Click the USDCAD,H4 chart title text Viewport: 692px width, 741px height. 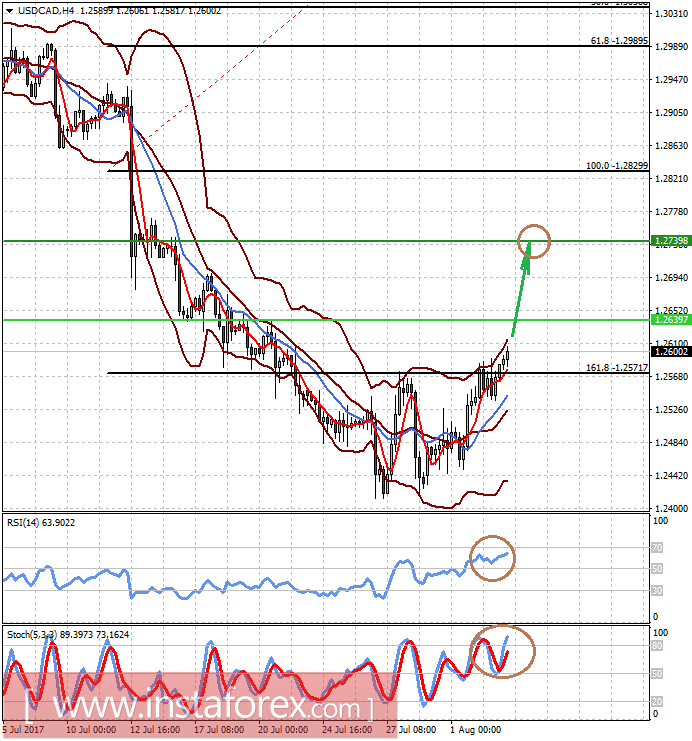coord(46,10)
